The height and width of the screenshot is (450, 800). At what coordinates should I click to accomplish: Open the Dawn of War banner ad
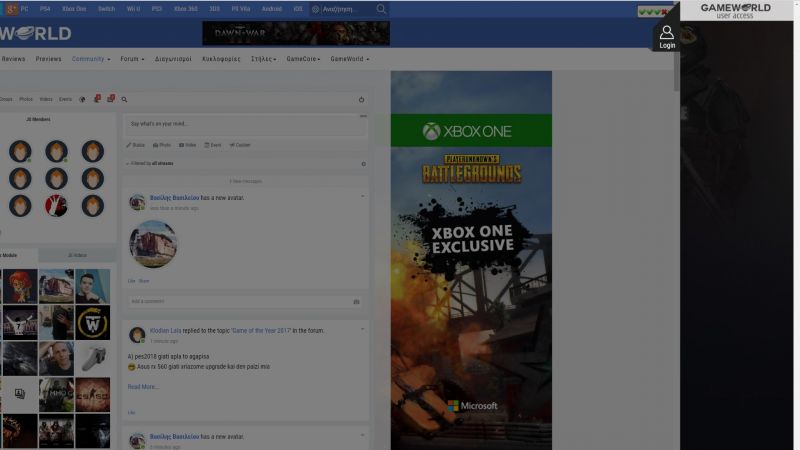point(296,33)
